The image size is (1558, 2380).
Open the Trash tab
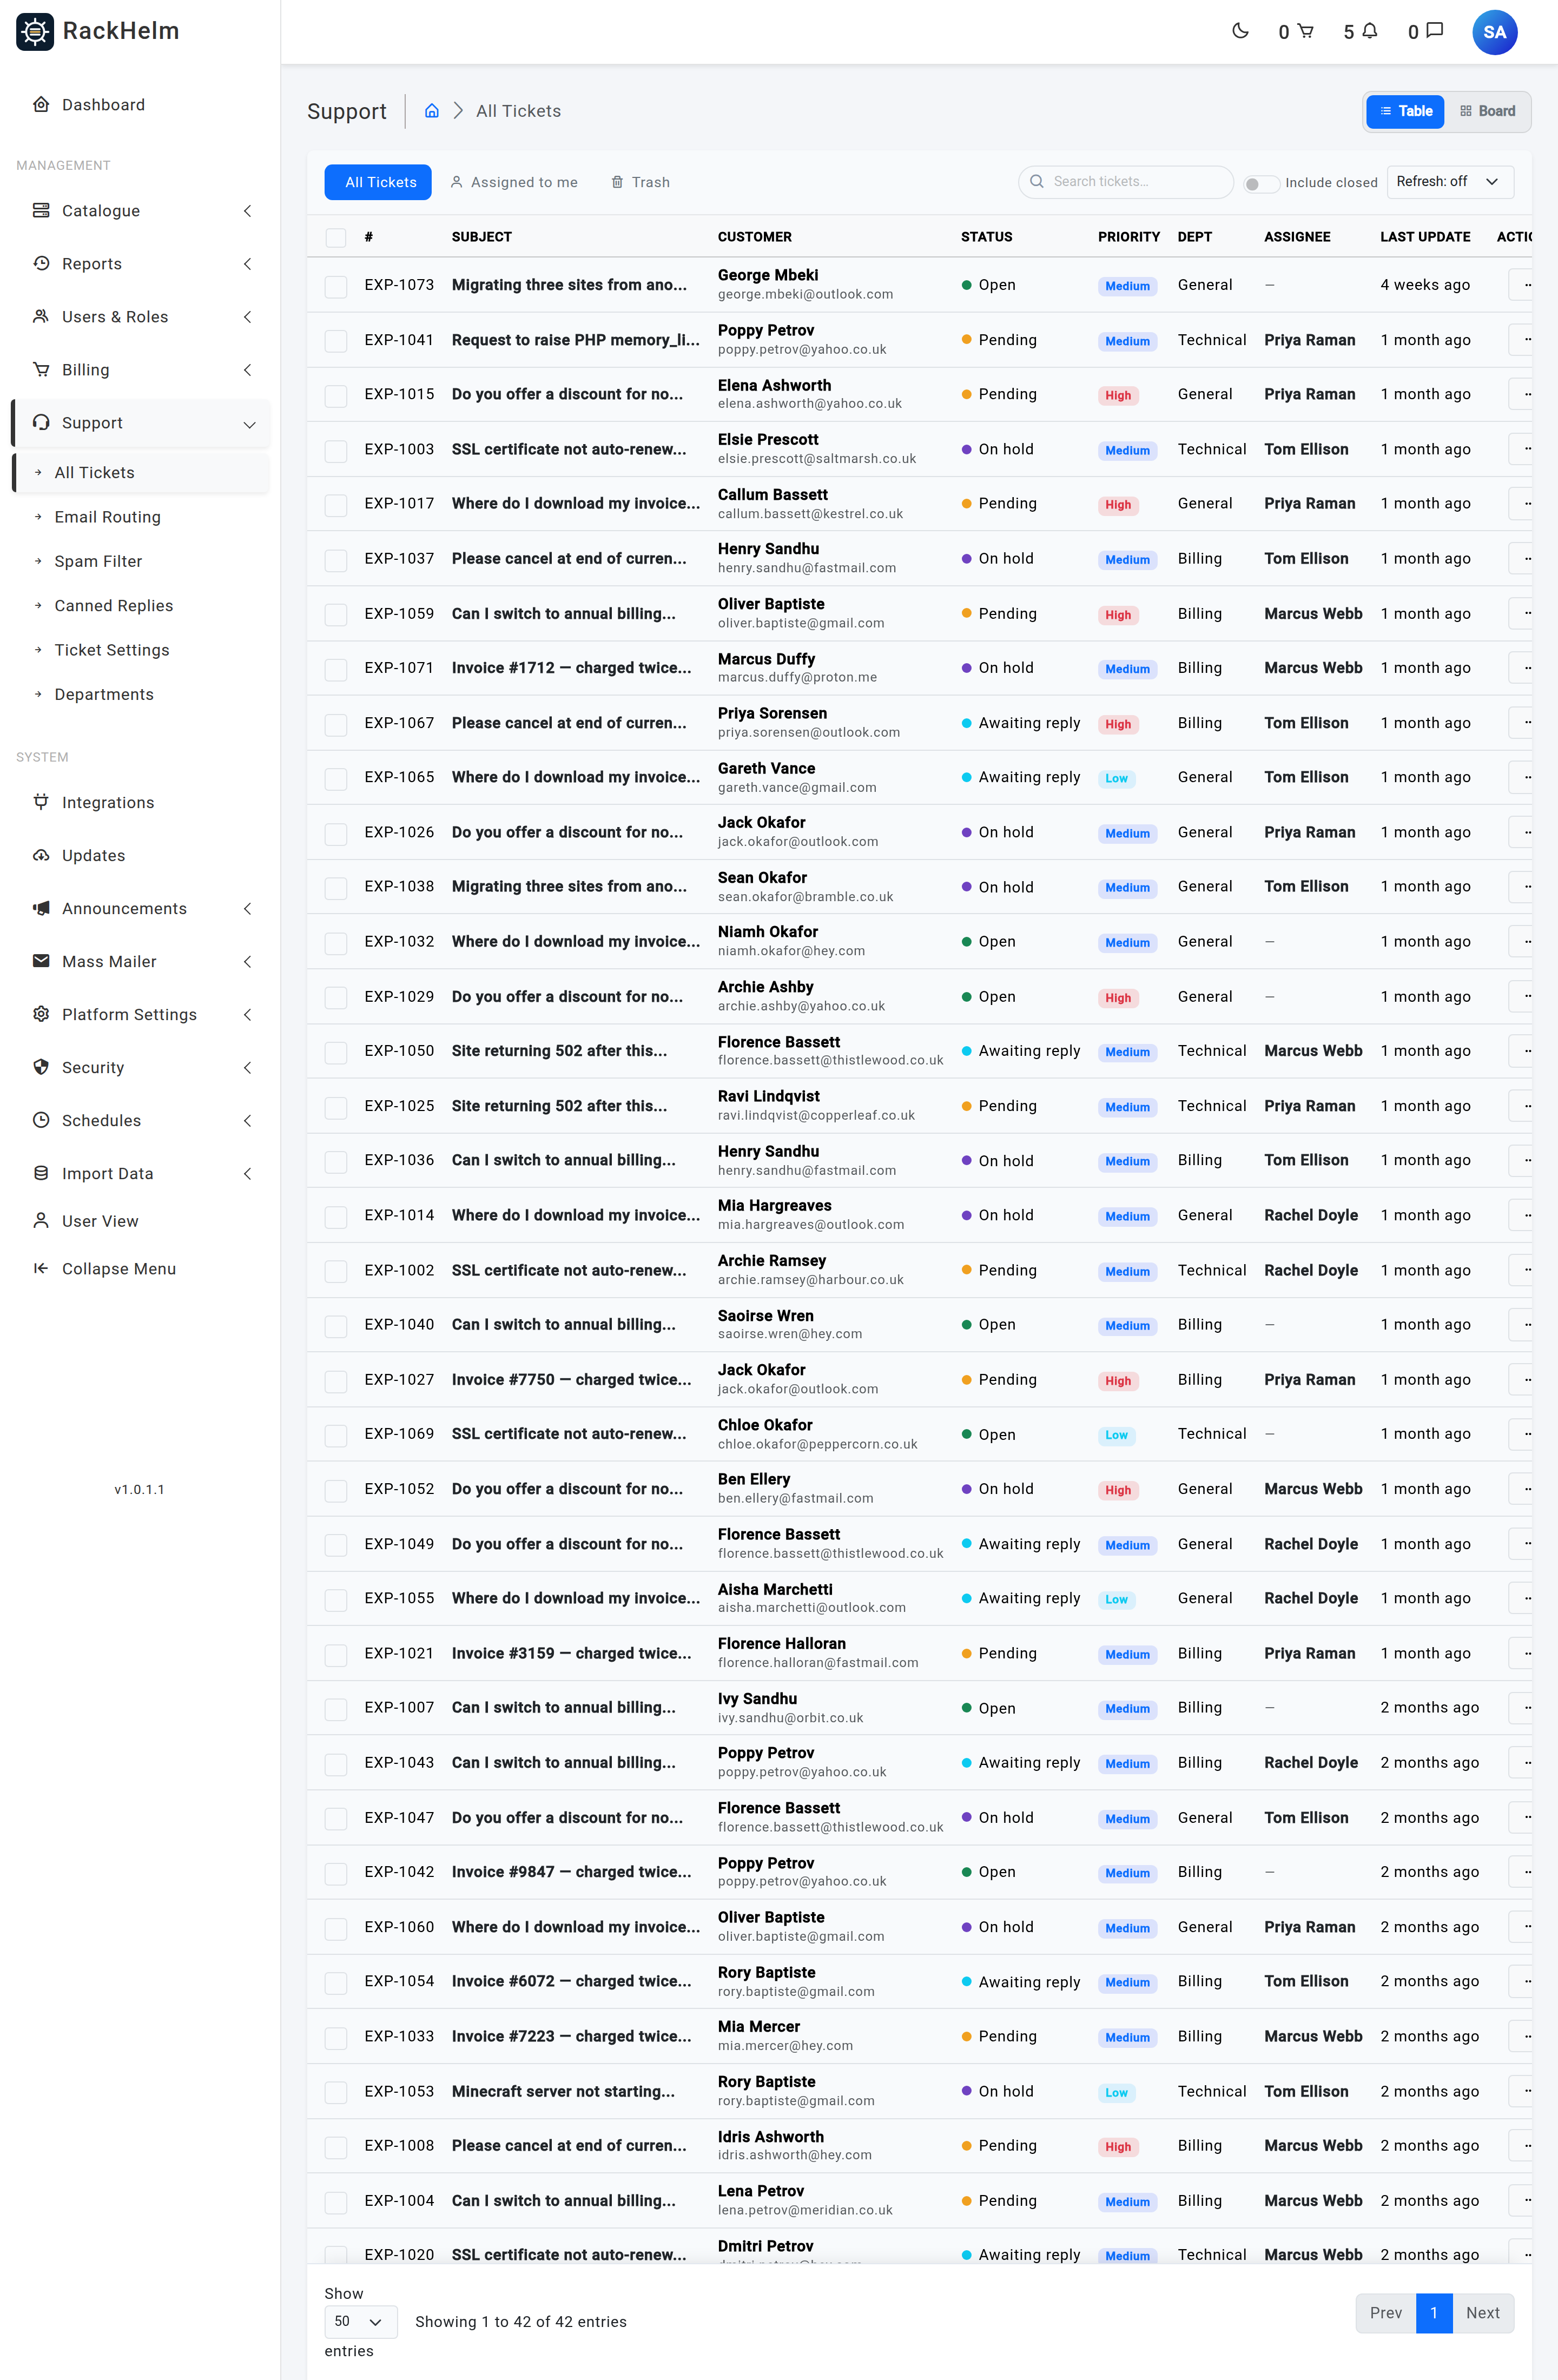(640, 182)
